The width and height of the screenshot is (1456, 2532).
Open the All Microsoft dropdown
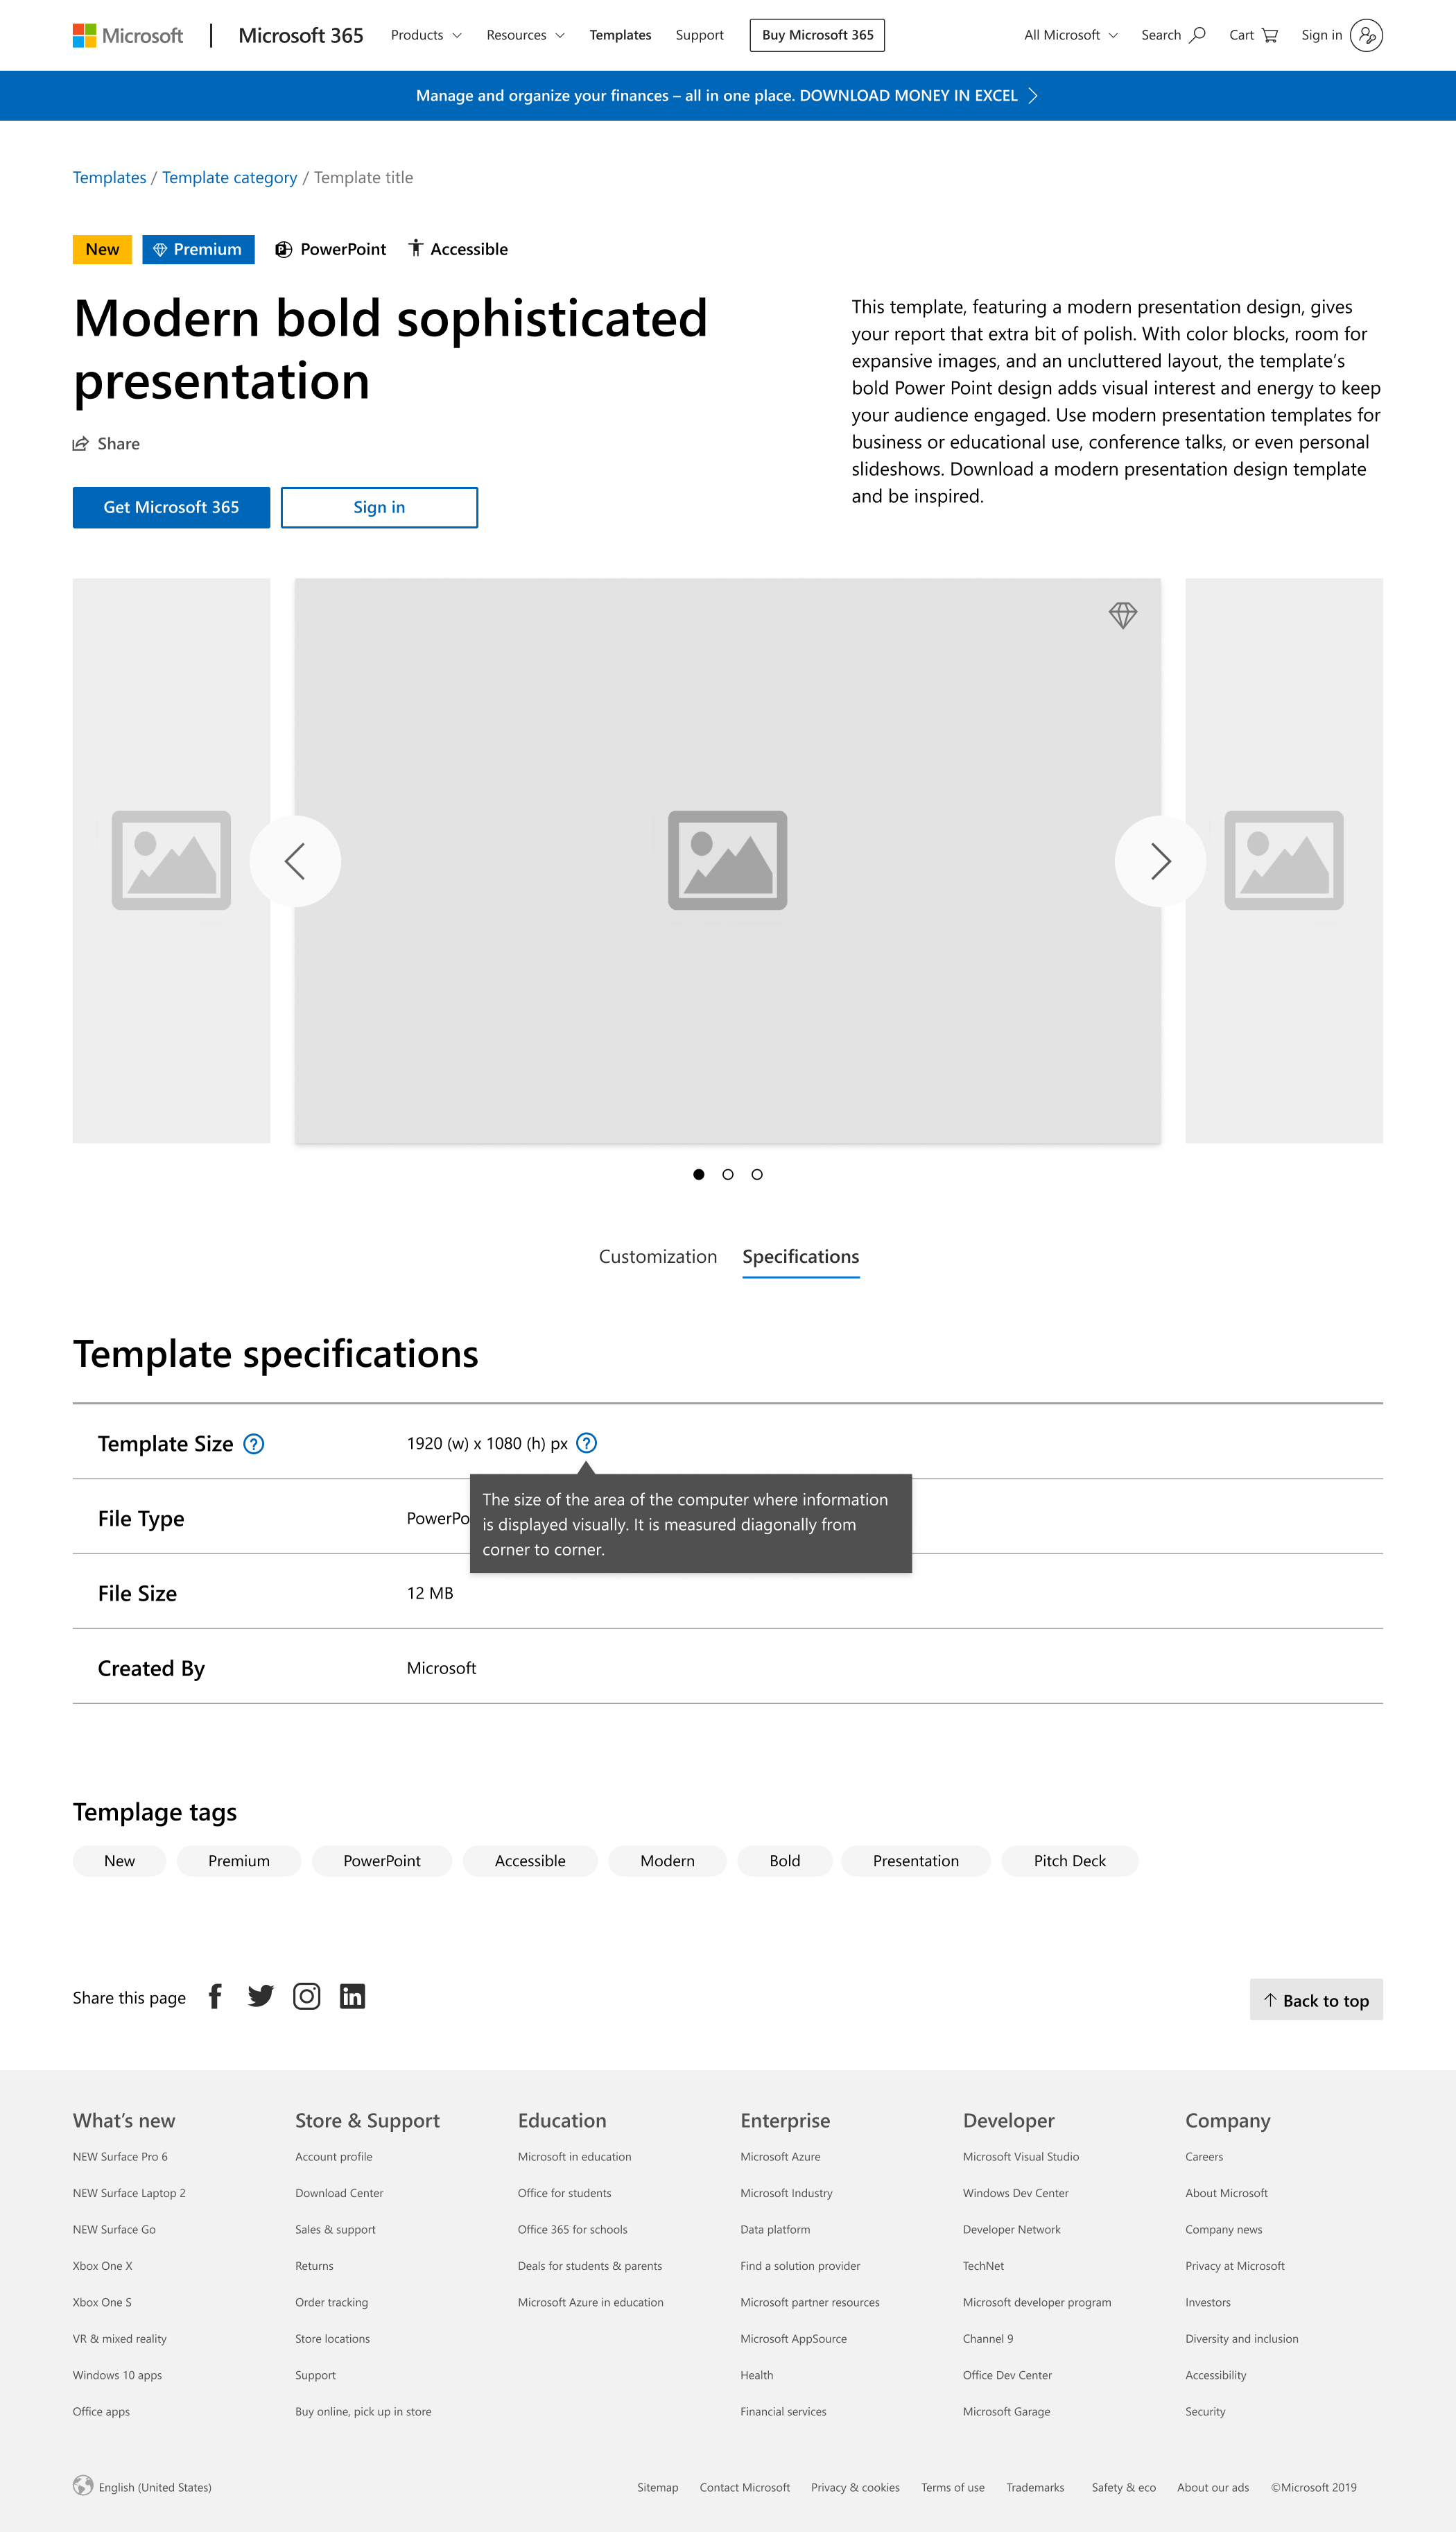[1070, 35]
